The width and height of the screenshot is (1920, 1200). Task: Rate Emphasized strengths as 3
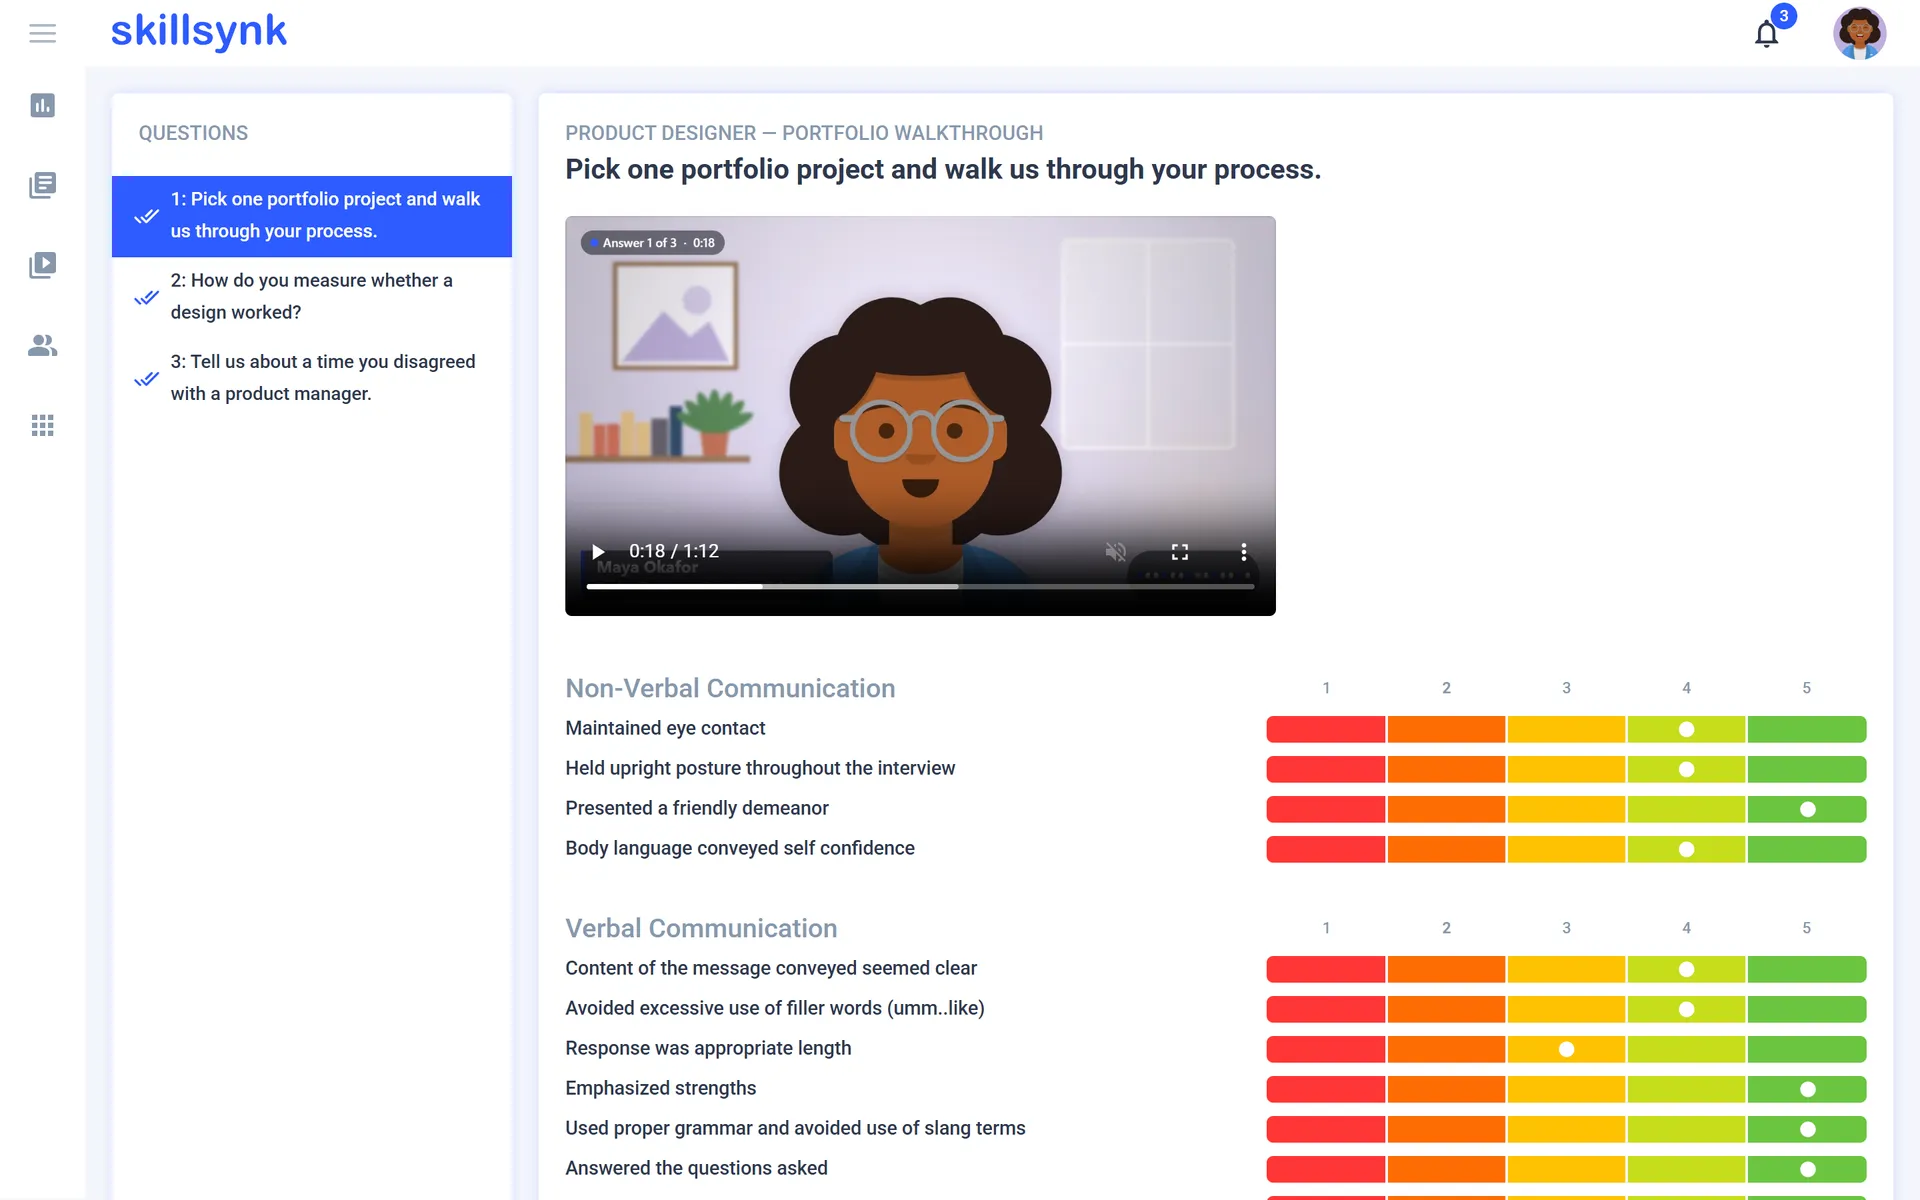click(1566, 1089)
